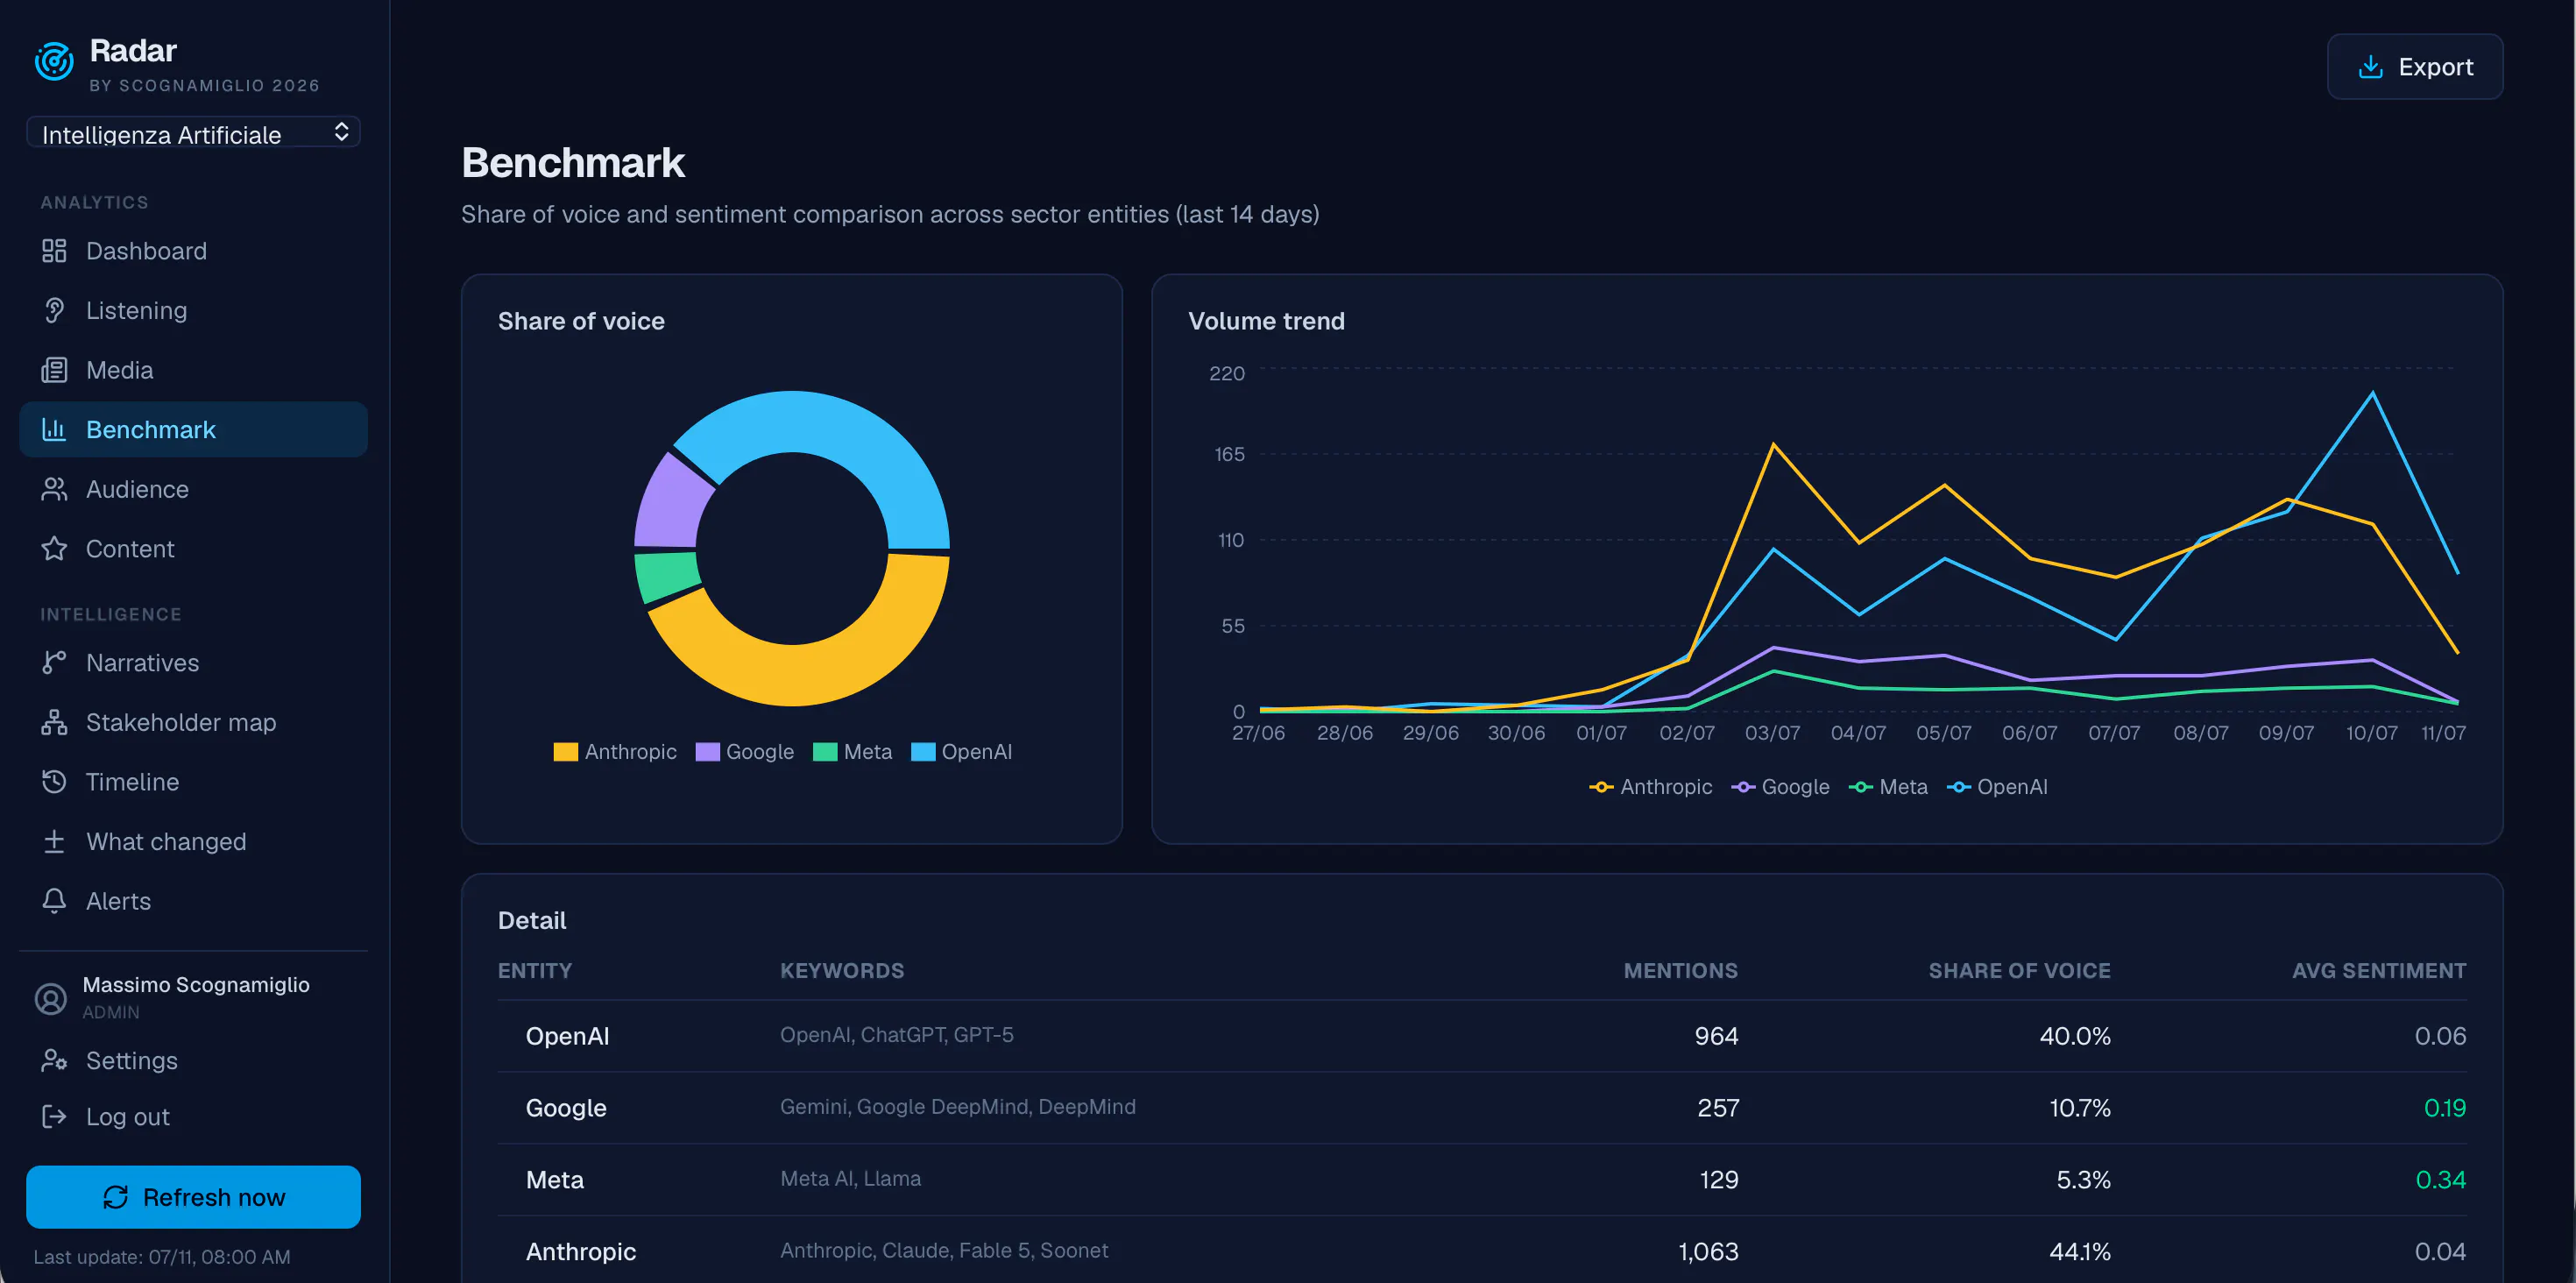Select the Benchmark menu item
The height and width of the screenshot is (1283, 2576).
[193, 430]
